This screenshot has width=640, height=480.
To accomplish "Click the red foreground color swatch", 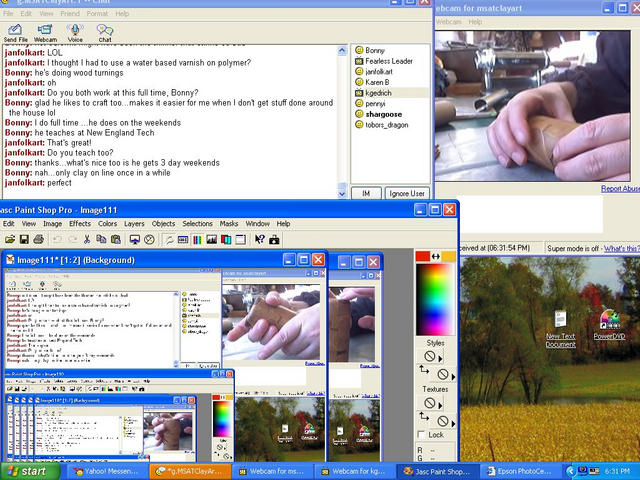I will click(x=423, y=256).
